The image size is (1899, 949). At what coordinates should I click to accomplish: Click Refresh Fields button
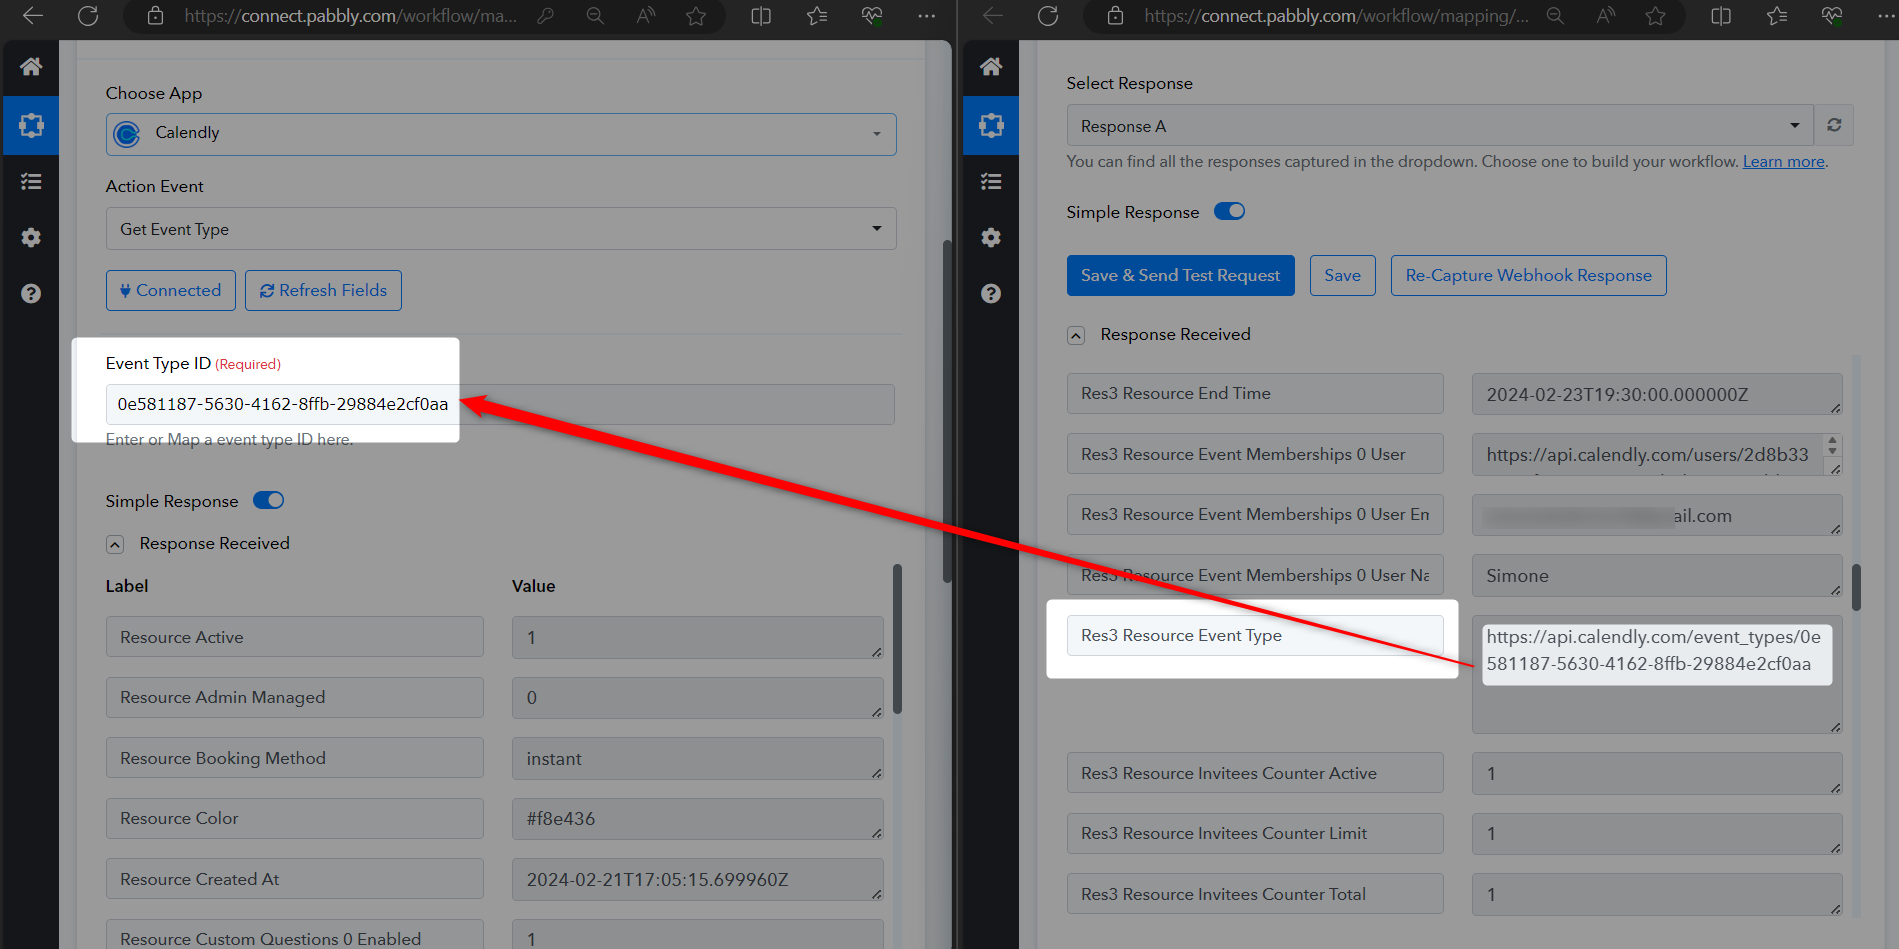point(323,290)
